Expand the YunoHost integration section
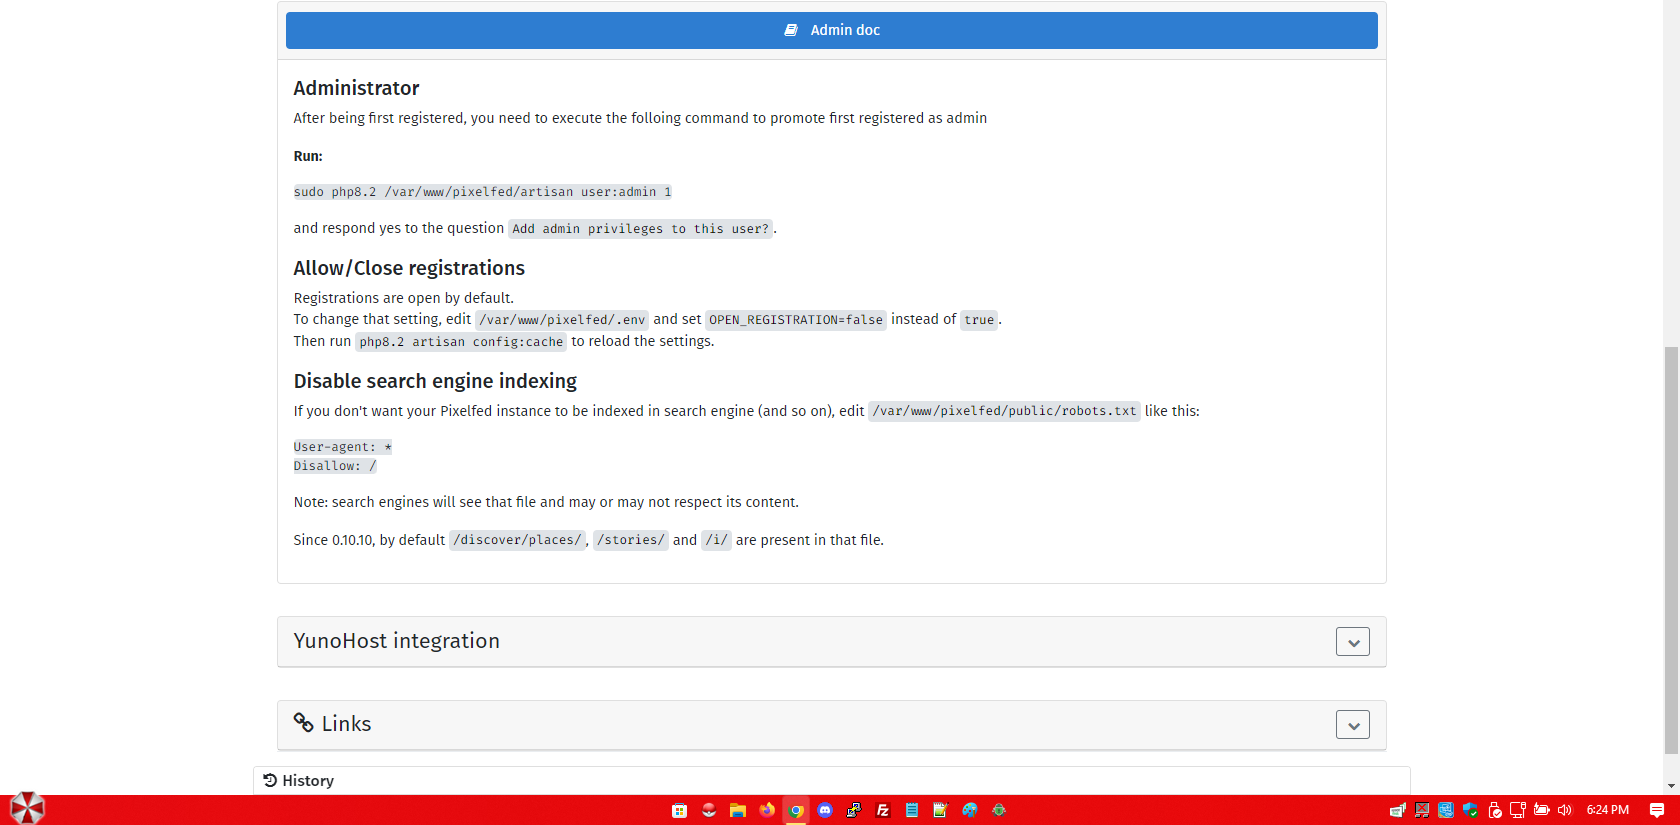The height and width of the screenshot is (825, 1680). tap(1353, 642)
